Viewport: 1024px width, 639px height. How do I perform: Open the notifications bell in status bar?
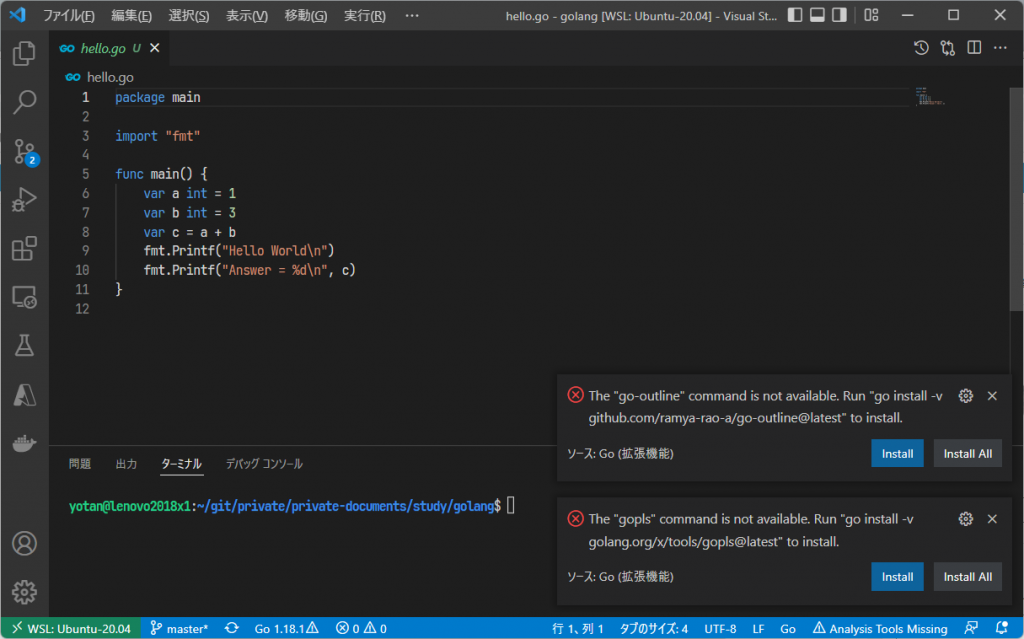pos(1002,628)
